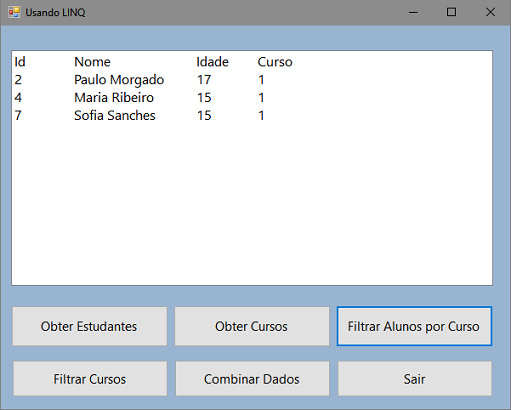Select the Maria Ribeiro list entry
Screen dimensions: 511x410
252,98
